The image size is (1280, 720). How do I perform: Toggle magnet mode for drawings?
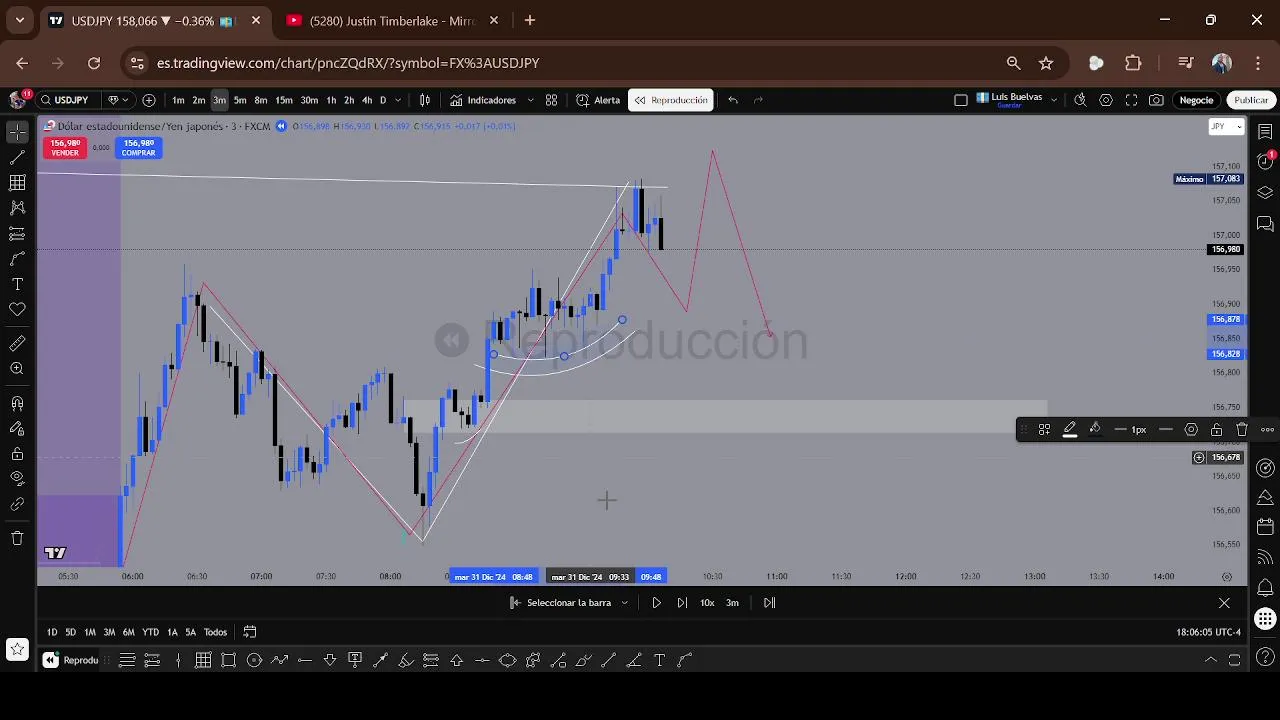coord(17,404)
